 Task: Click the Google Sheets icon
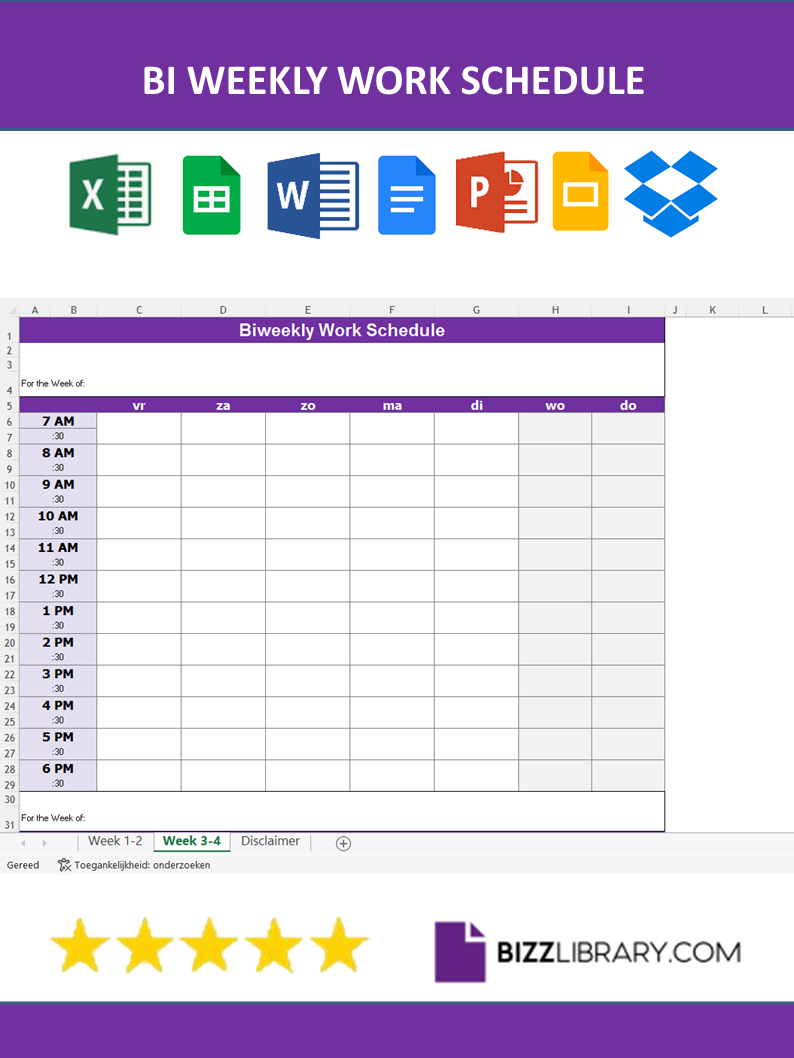211,195
